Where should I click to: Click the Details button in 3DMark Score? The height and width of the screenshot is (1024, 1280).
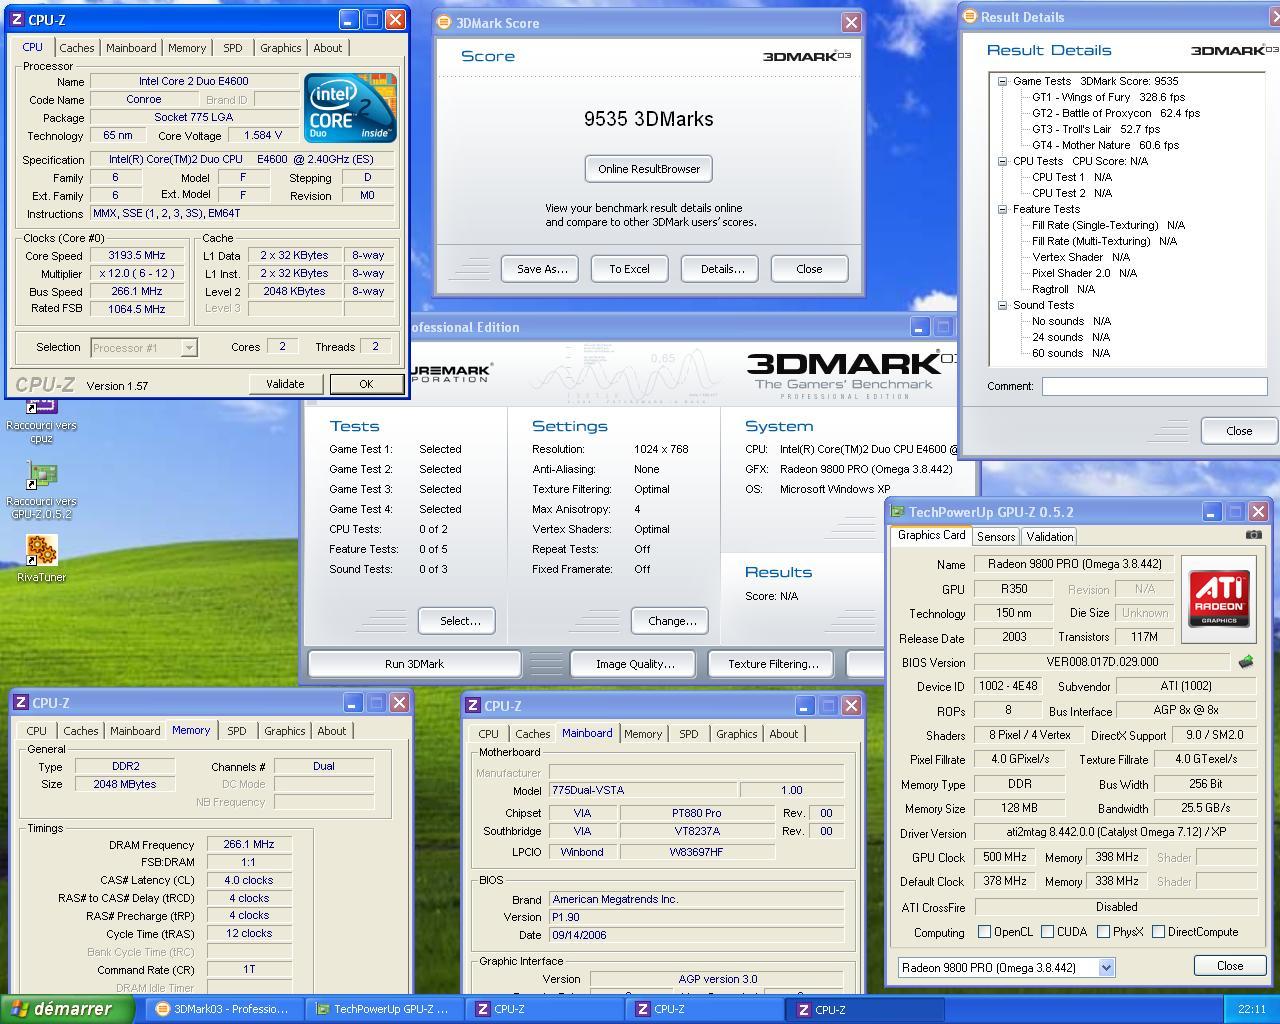pyautogui.click(x=722, y=269)
